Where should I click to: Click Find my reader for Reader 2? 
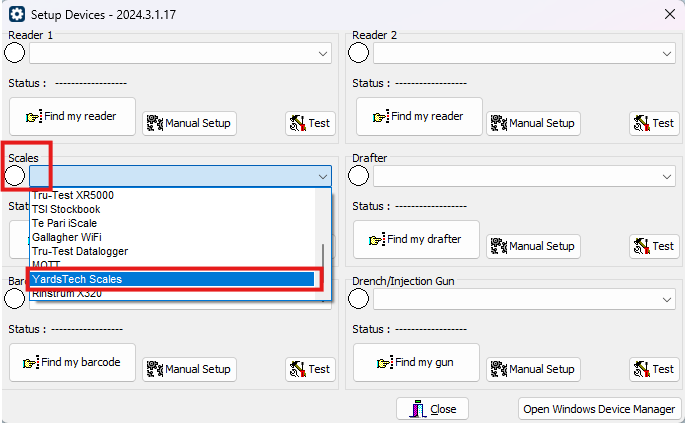tap(418, 117)
